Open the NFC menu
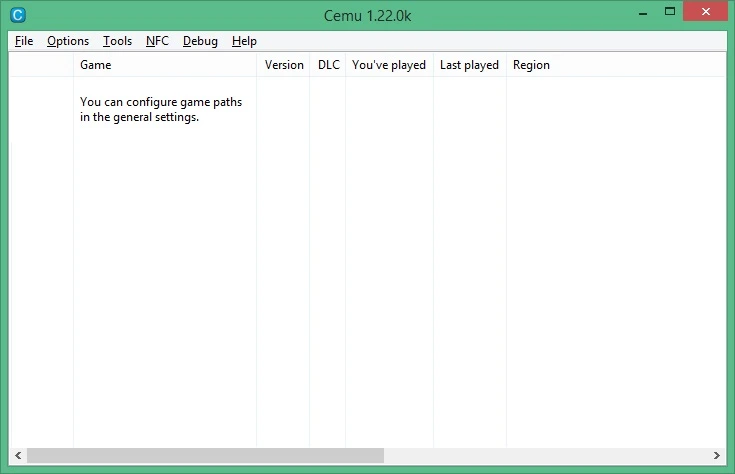This screenshot has width=735, height=474. click(x=157, y=41)
